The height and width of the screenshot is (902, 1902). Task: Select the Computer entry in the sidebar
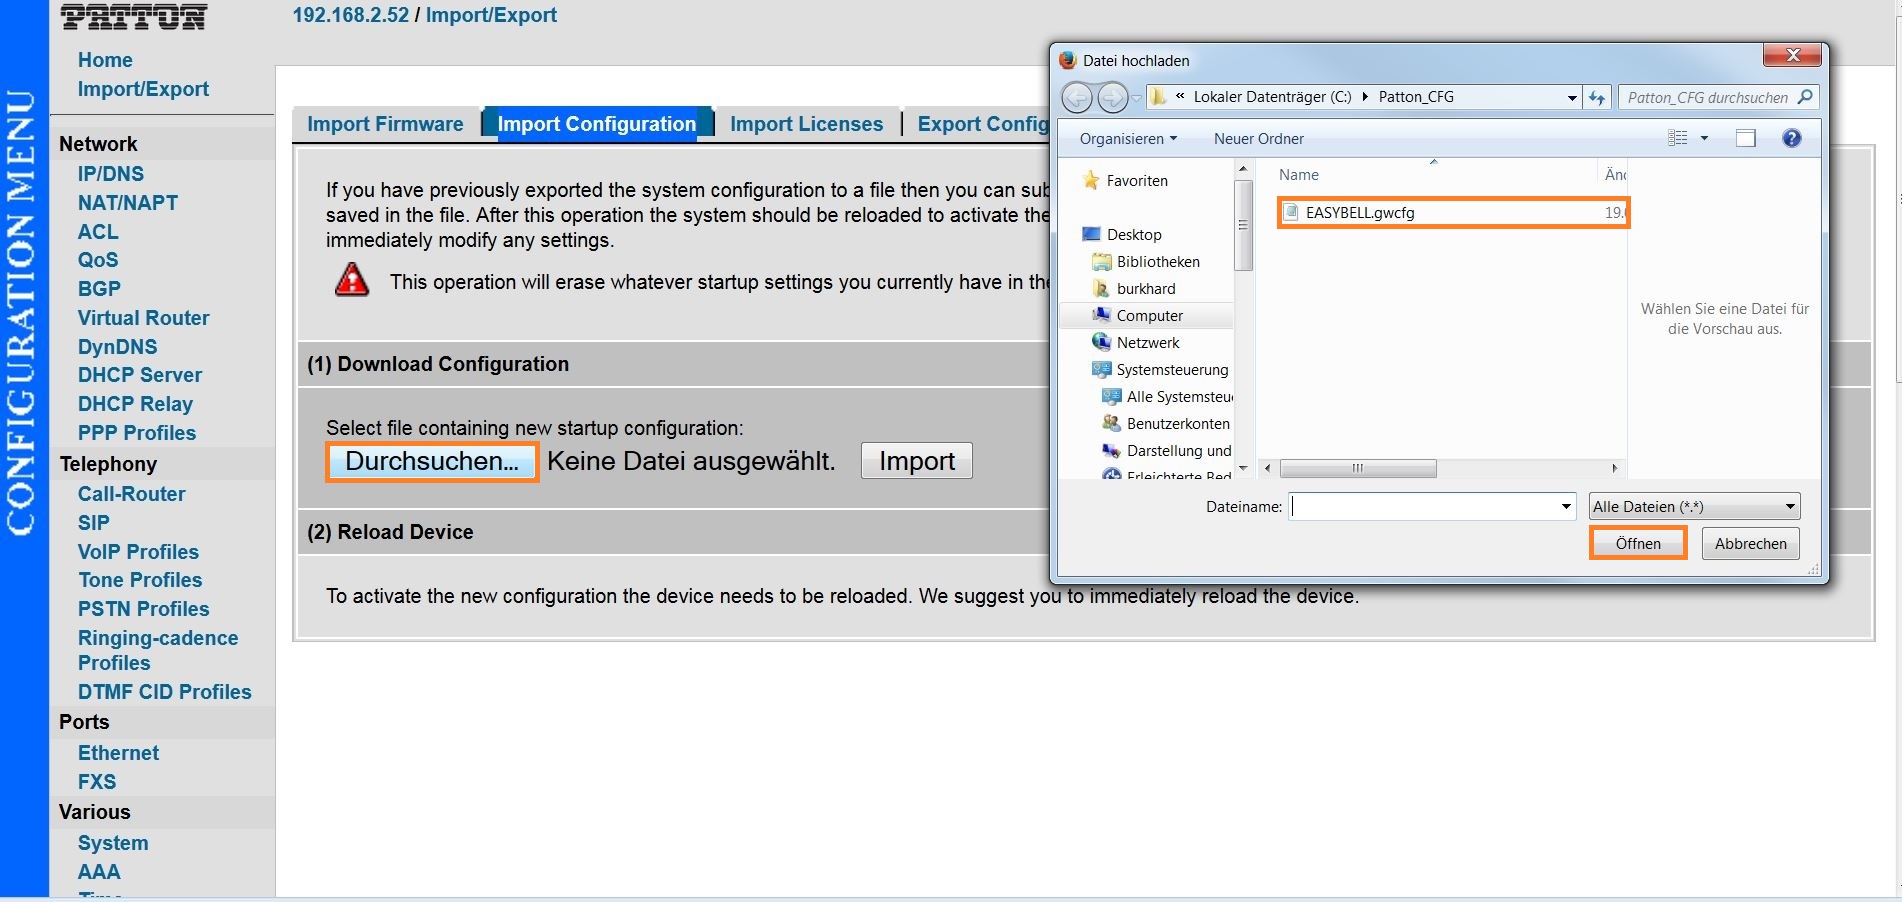pyautogui.click(x=1149, y=315)
